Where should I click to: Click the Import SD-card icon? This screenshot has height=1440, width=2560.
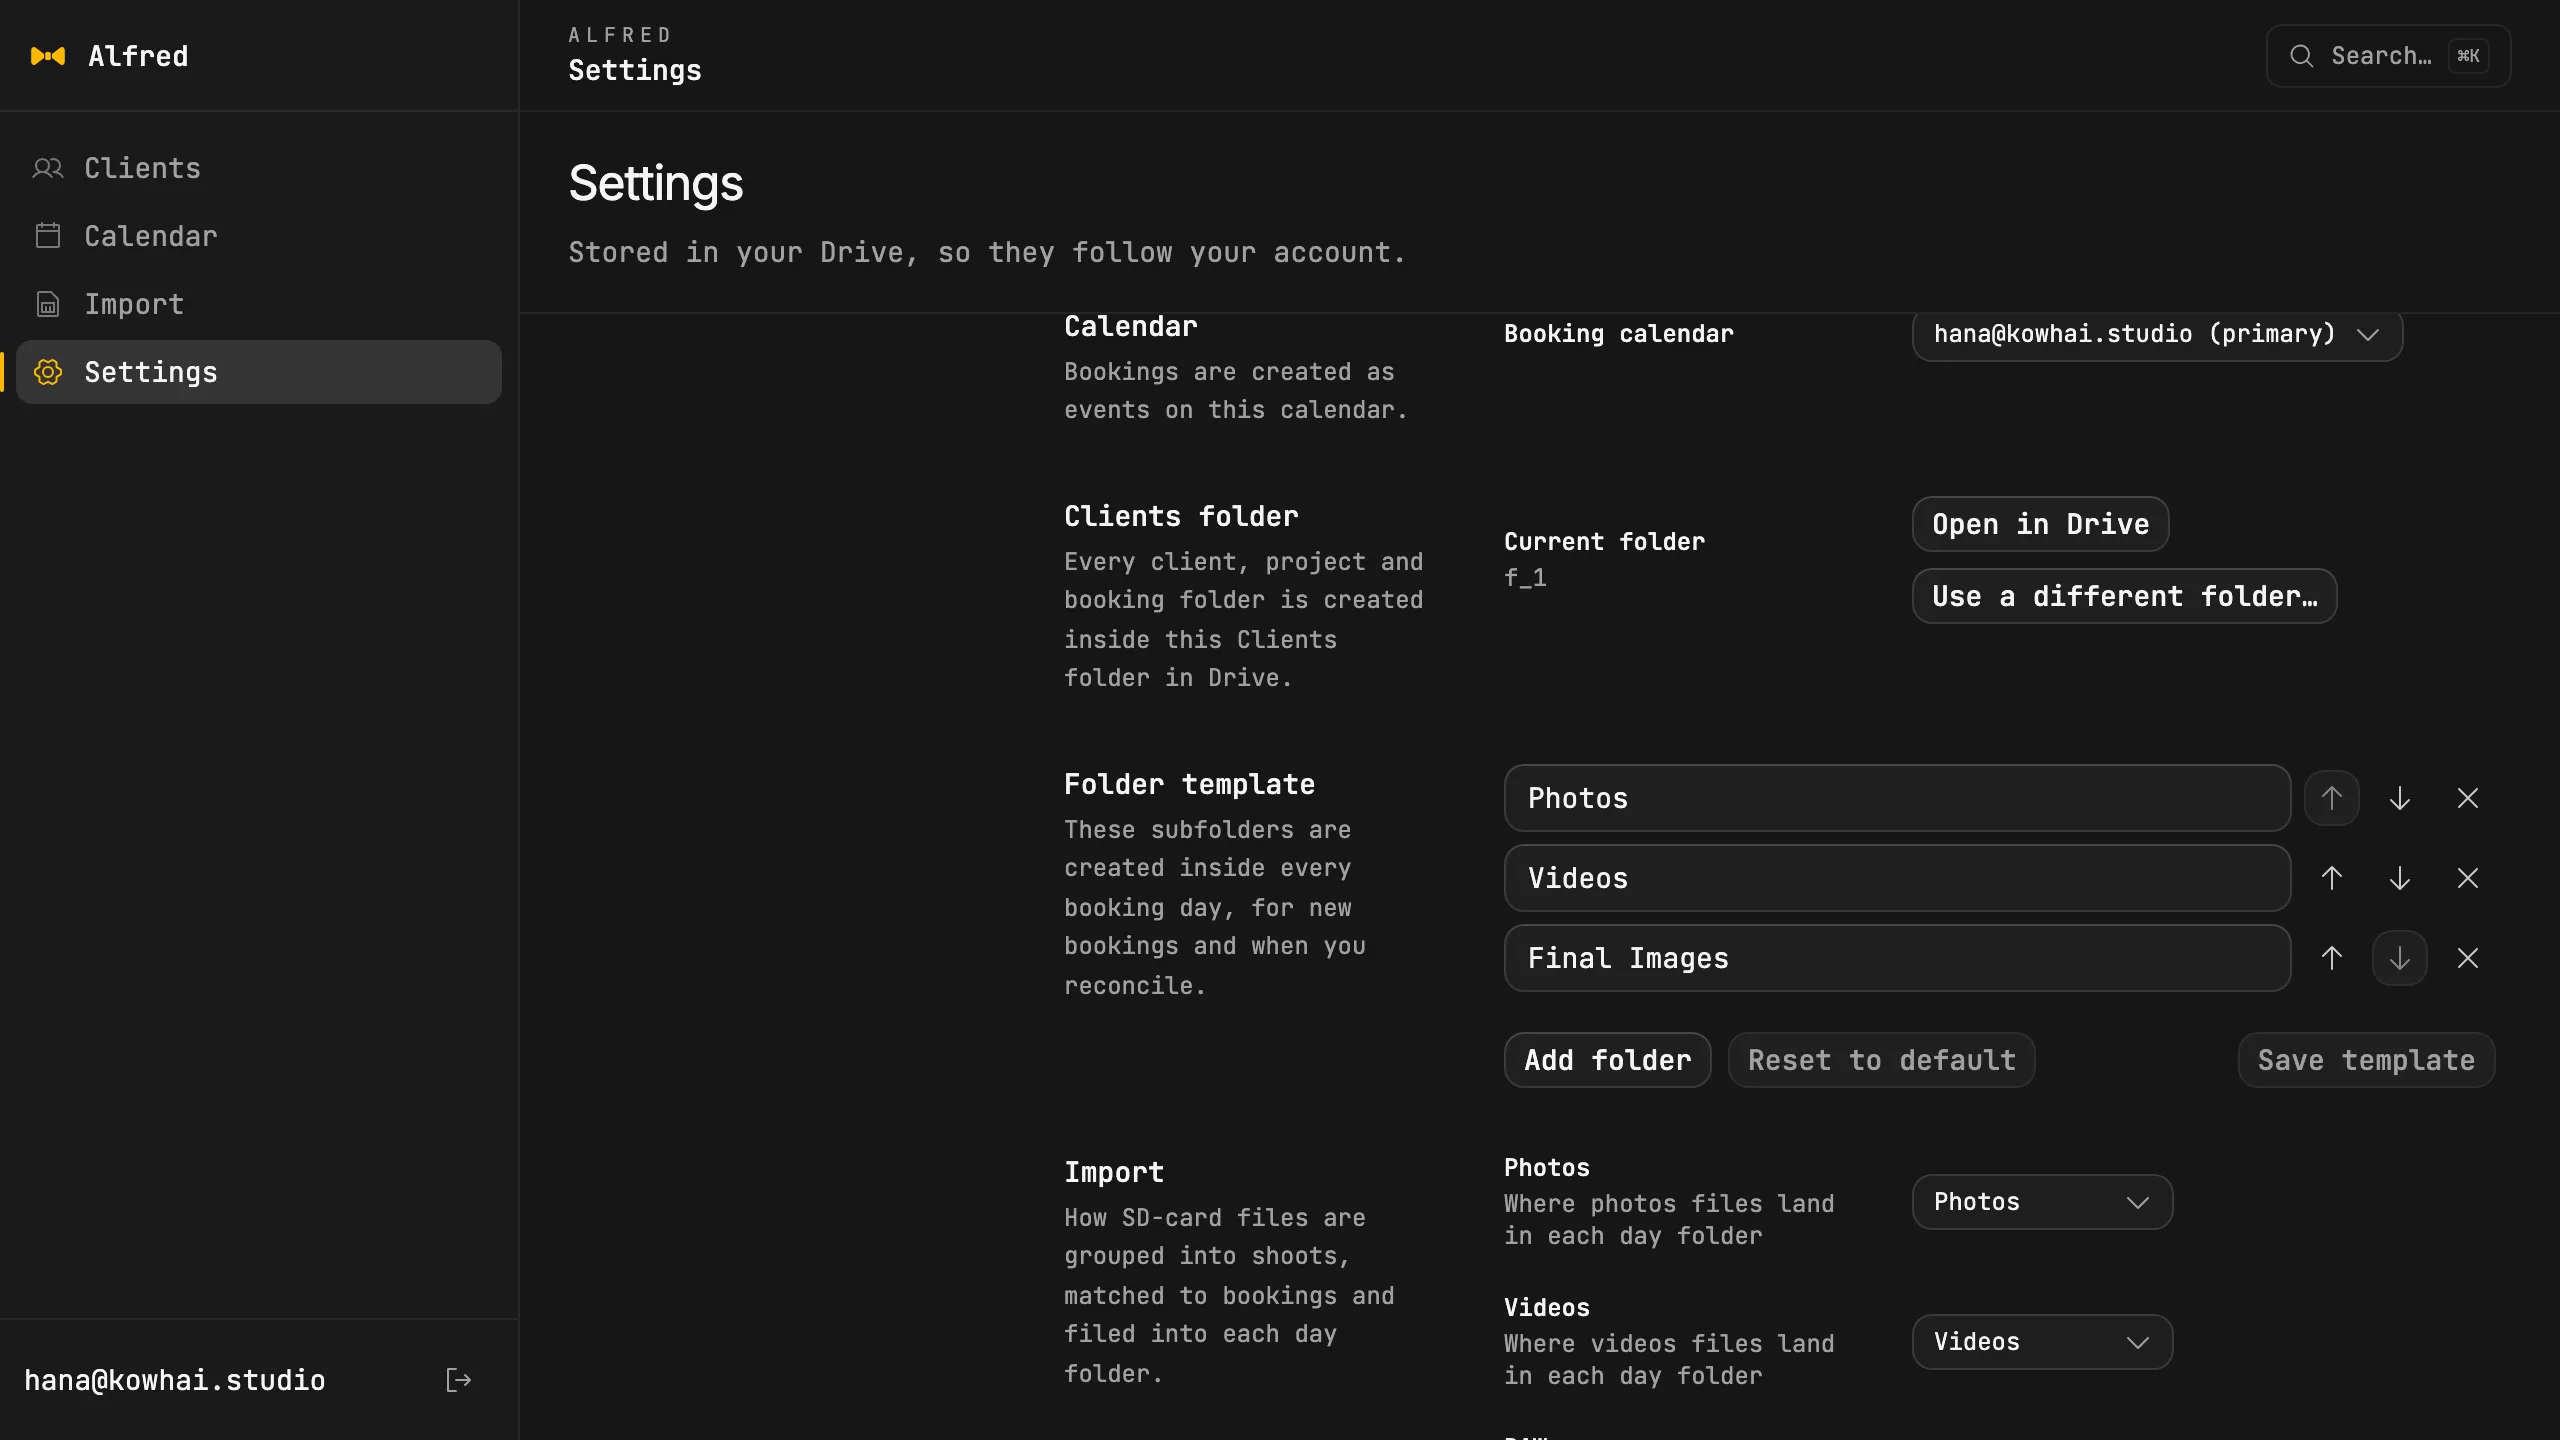[x=48, y=304]
